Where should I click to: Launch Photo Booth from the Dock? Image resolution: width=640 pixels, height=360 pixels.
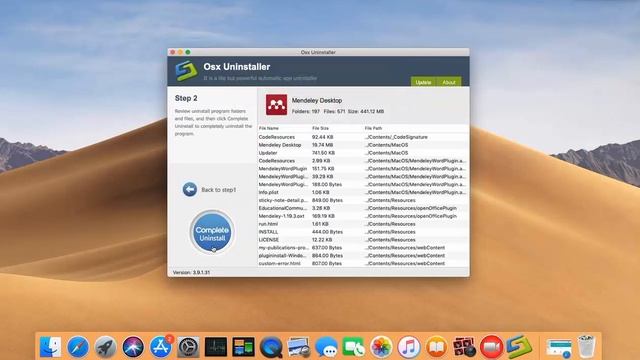point(464,347)
